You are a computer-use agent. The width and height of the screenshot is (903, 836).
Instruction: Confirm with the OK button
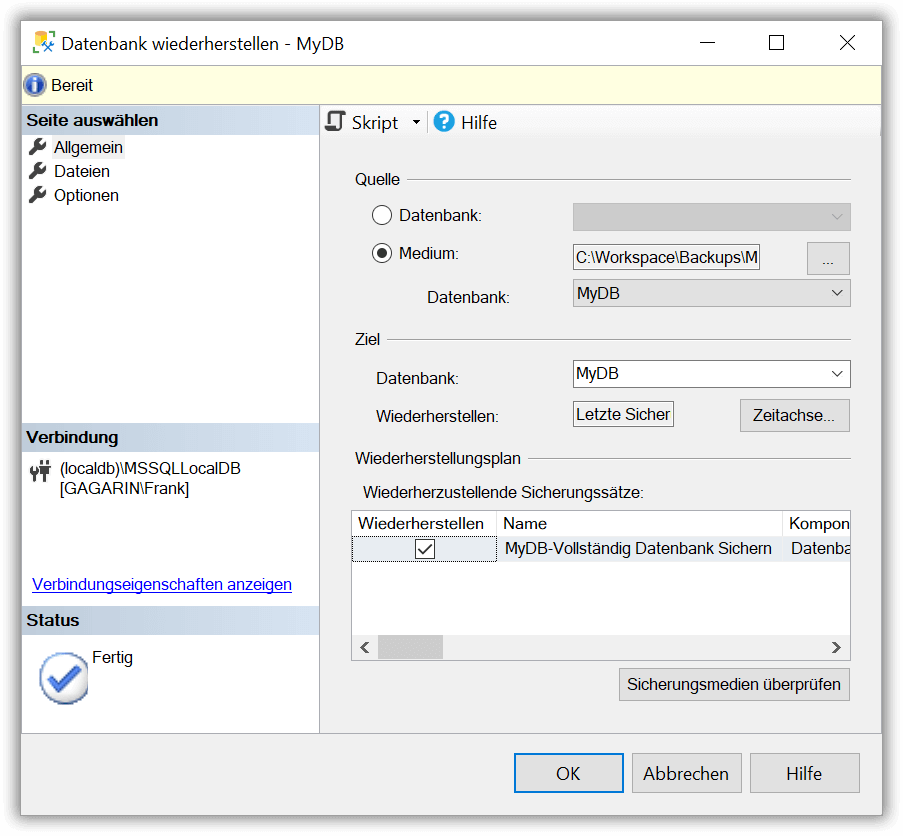pos(568,773)
